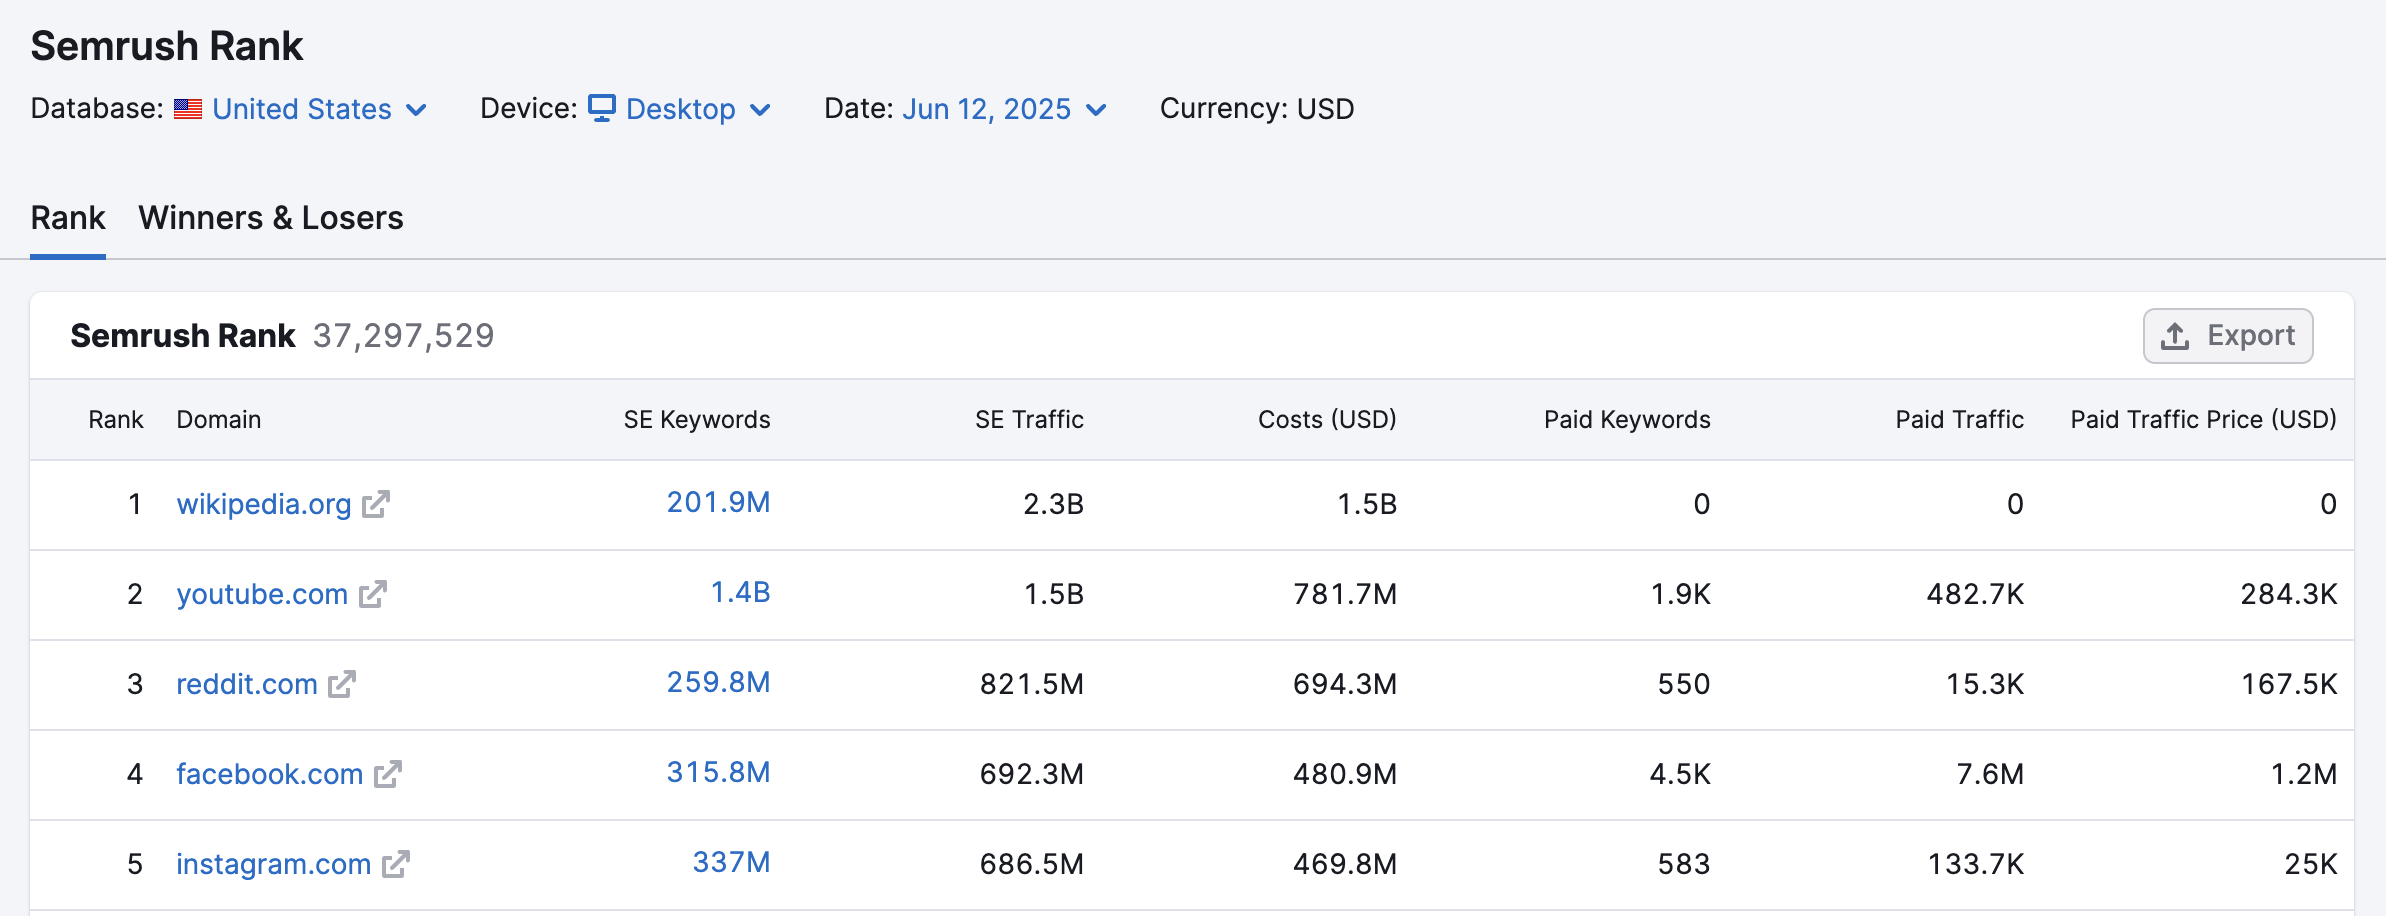Image resolution: width=2386 pixels, height=916 pixels.
Task: Open the wikipedia.org domain link
Action: pos(264,504)
